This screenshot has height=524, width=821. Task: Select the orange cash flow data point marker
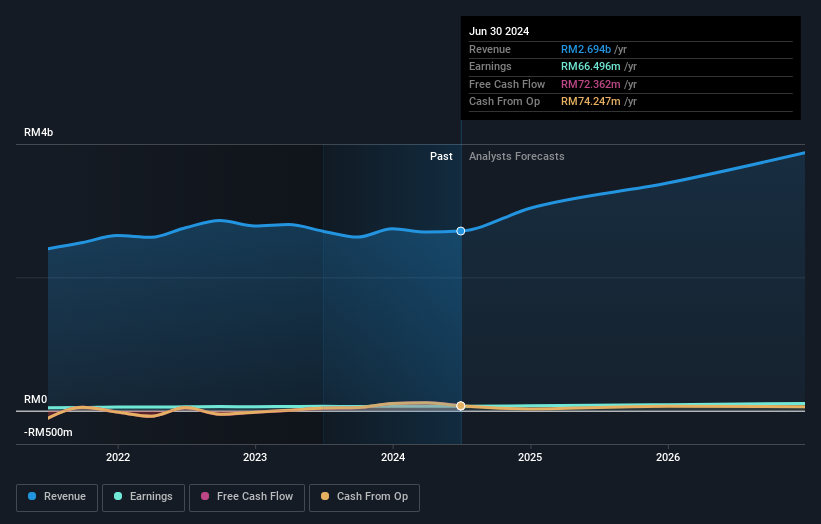click(x=461, y=406)
